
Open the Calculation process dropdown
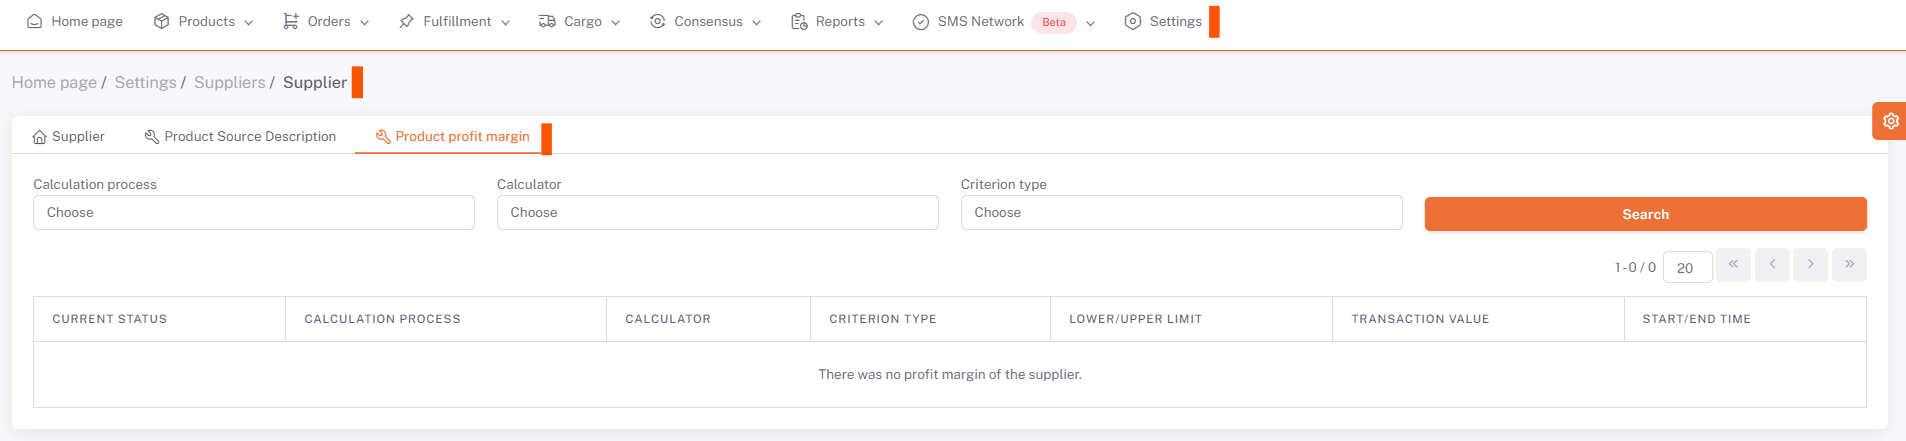pyautogui.click(x=253, y=213)
